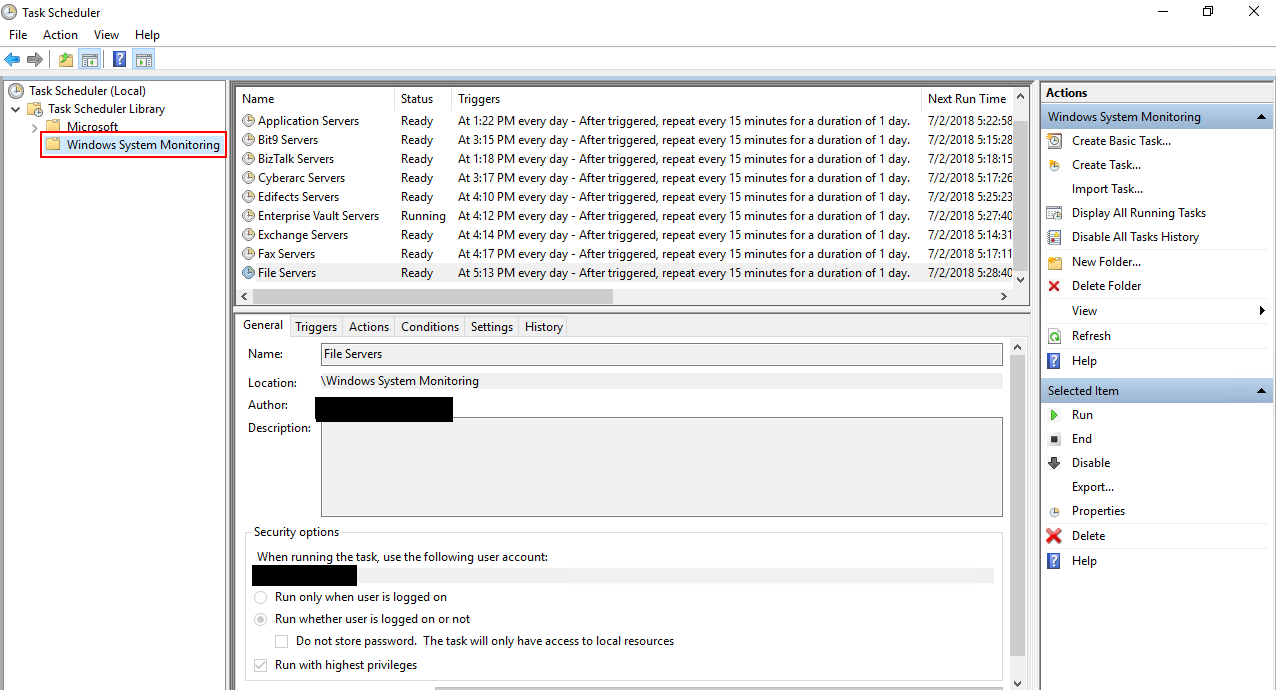Image resolution: width=1276 pixels, height=690 pixels.
Task: Collapse the Task Scheduler Library node
Action: 15,108
